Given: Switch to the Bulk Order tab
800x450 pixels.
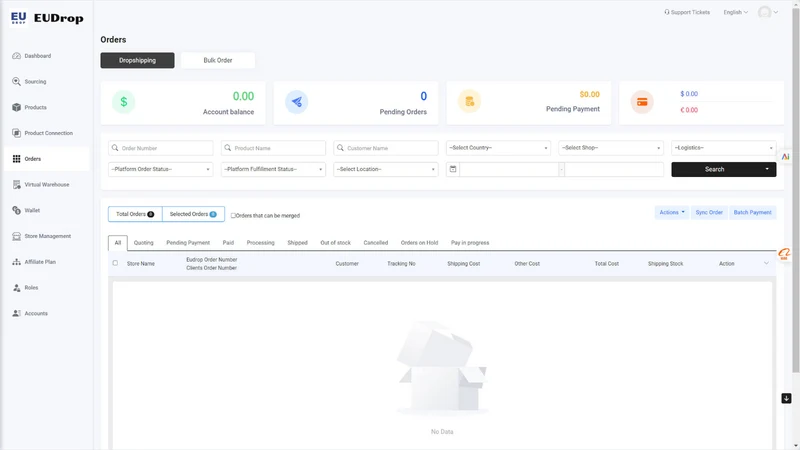Looking at the screenshot, I should tap(218, 60).
